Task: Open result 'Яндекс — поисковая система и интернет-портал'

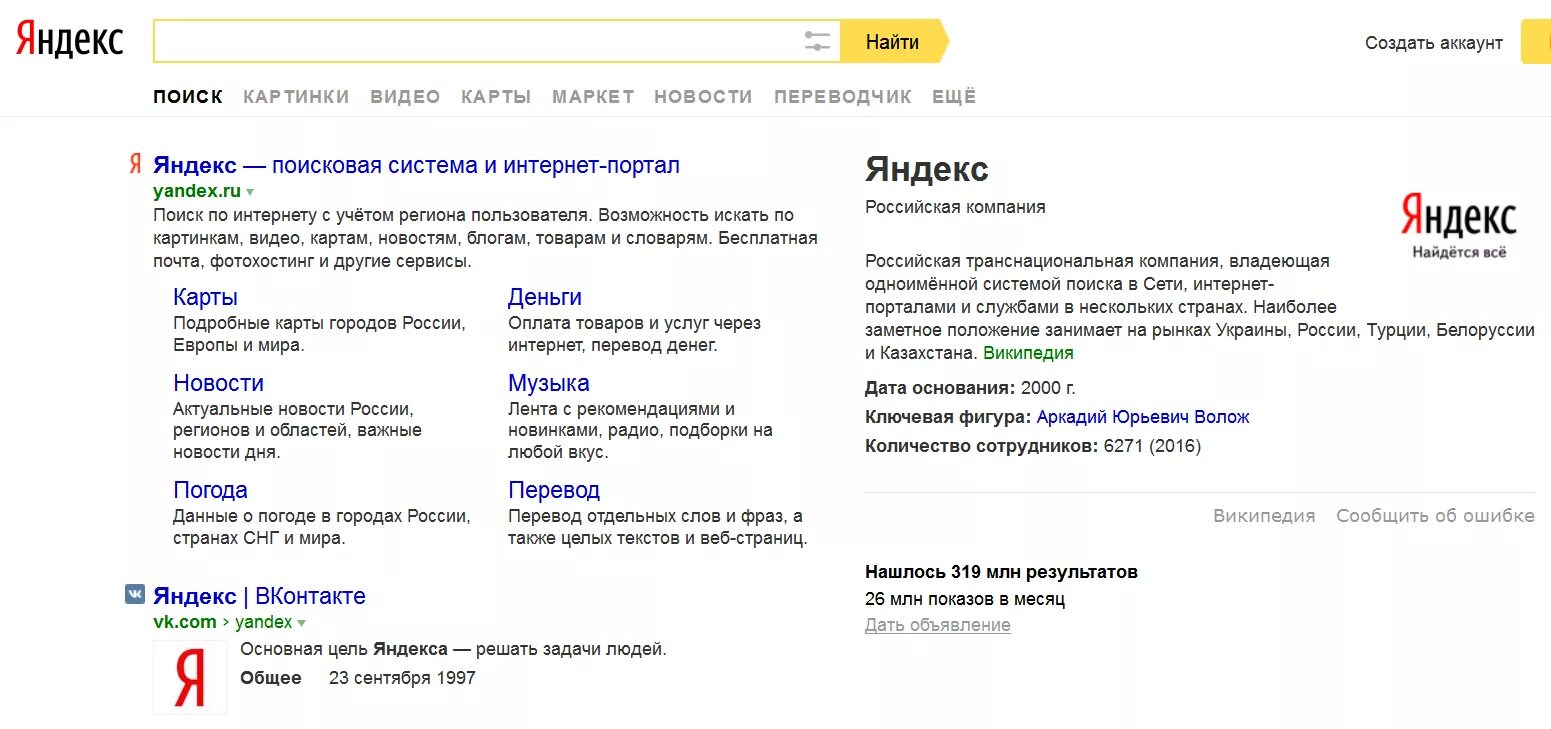Action: click(x=416, y=165)
